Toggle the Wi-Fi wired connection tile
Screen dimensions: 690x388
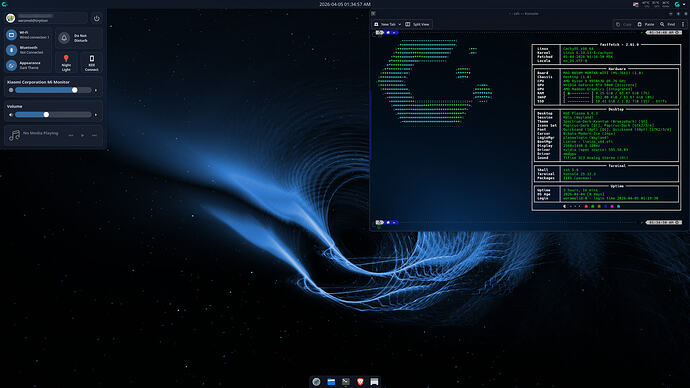pyautogui.click(x=28, y=35)
